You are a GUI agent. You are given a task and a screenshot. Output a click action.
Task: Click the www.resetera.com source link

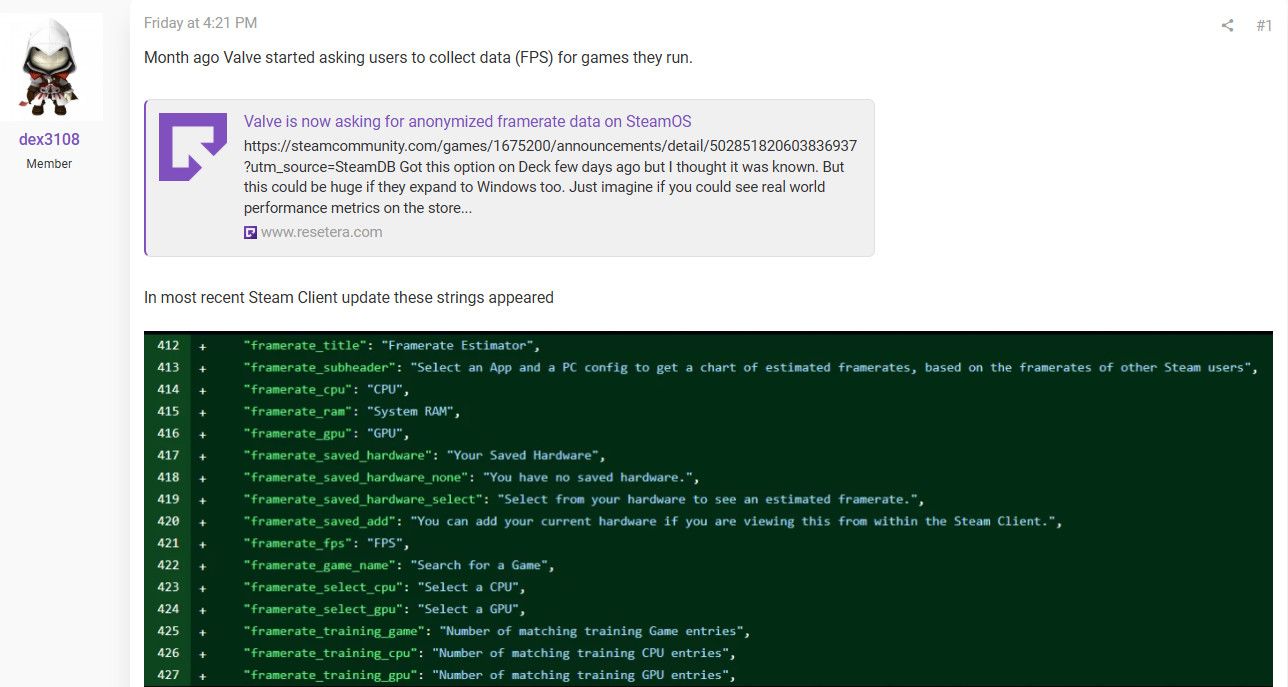pos(321,232)
